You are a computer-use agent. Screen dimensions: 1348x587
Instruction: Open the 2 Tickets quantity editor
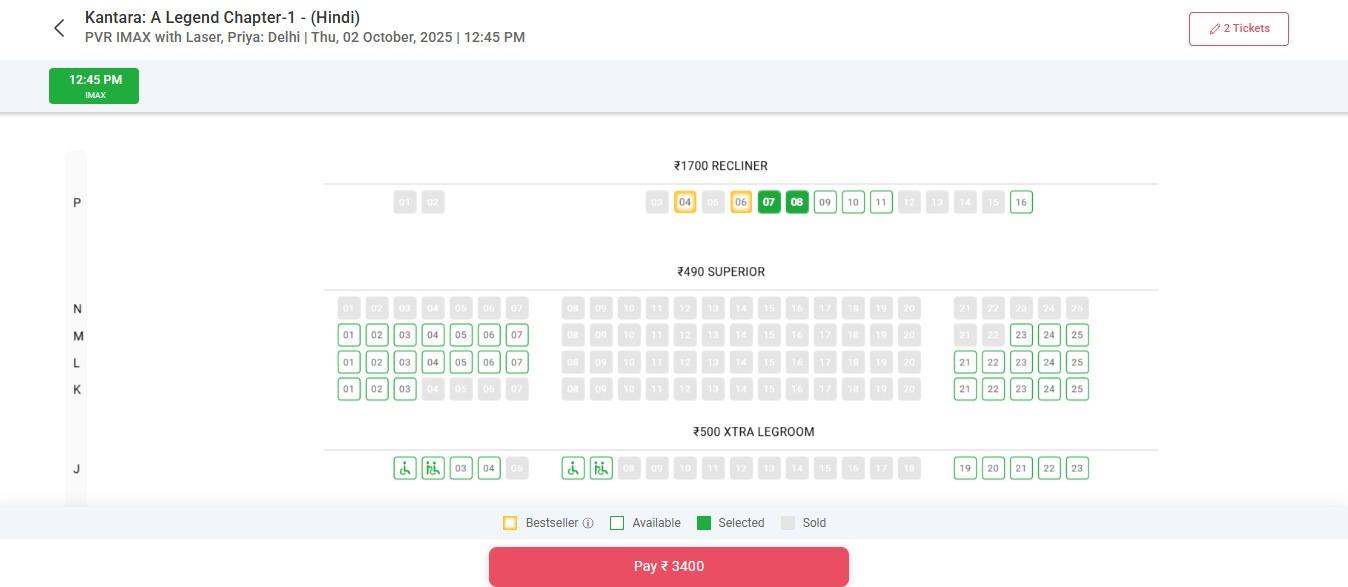[1238, 29]
